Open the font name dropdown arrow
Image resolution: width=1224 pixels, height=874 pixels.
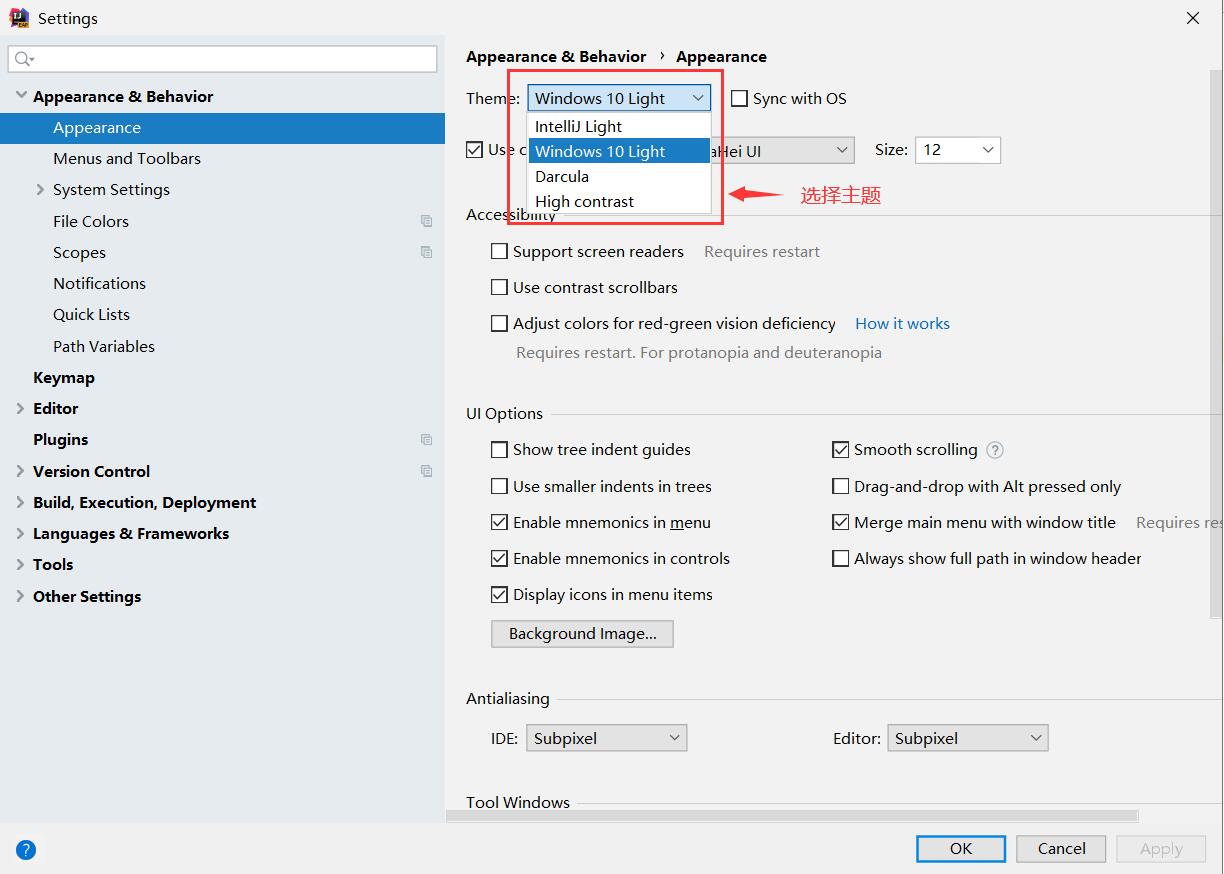[x=841, y=150]
